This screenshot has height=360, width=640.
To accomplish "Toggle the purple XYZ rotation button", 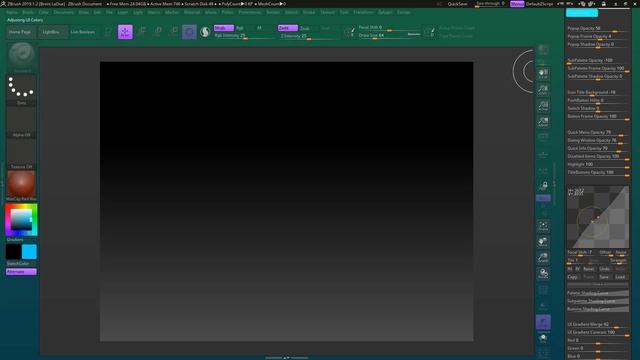I will (x=543, y=198).
